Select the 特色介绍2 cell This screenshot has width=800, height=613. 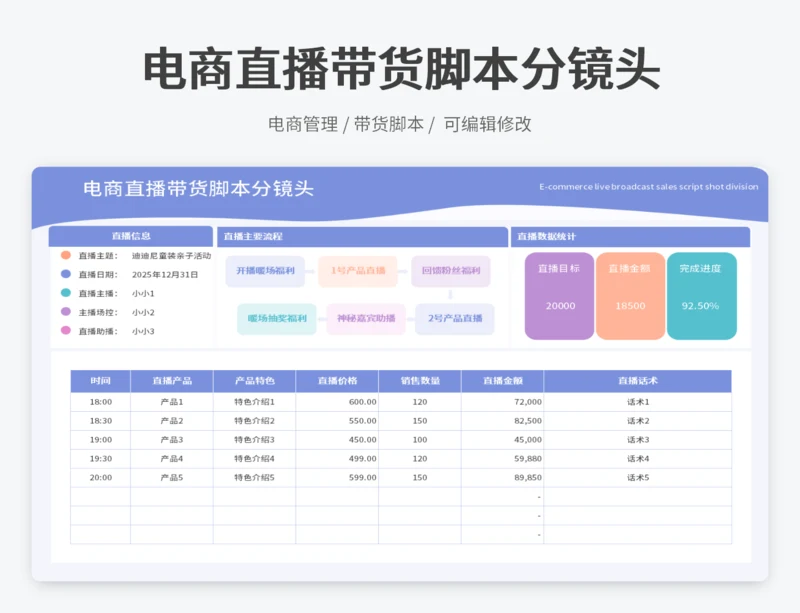[255, 421]
